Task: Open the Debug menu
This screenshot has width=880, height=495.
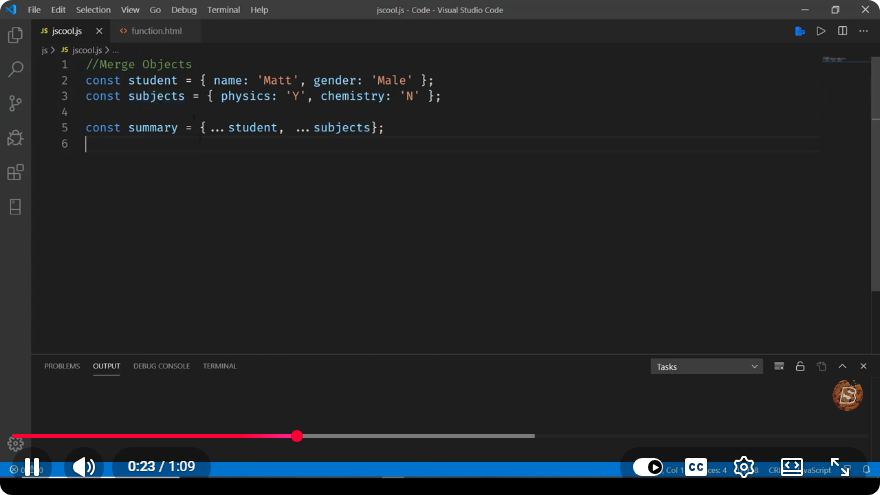Action: coord(184,10)
